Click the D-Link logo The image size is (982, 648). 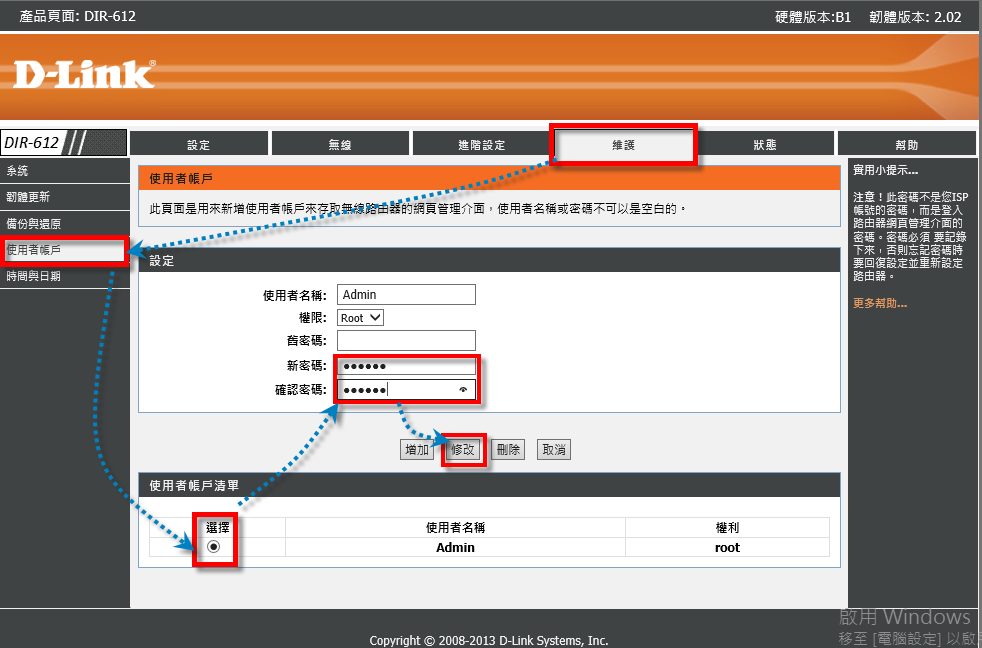point(84,74)
